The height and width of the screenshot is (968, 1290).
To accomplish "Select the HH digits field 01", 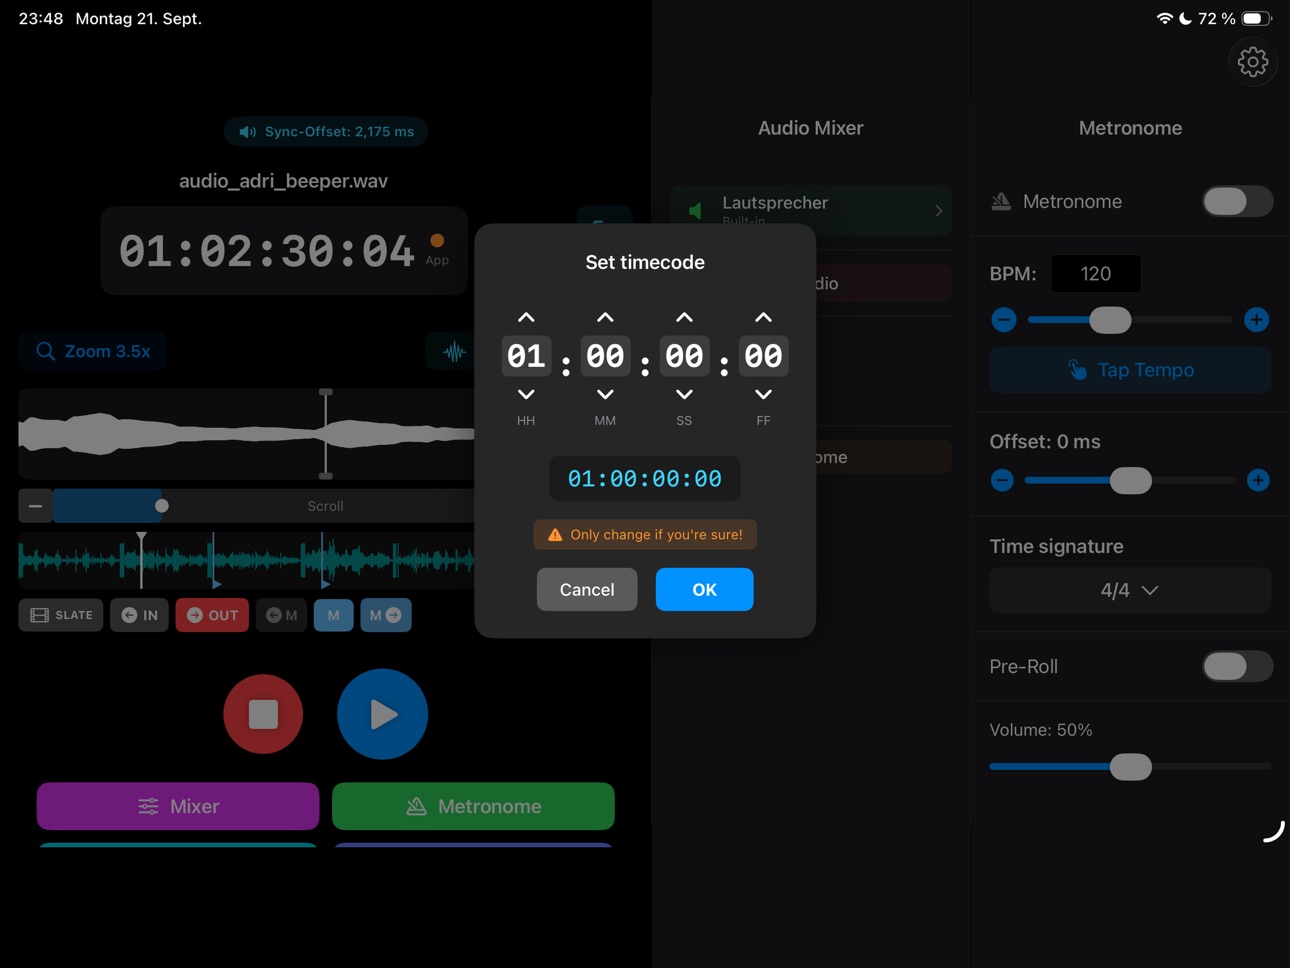I will (526, 356).
